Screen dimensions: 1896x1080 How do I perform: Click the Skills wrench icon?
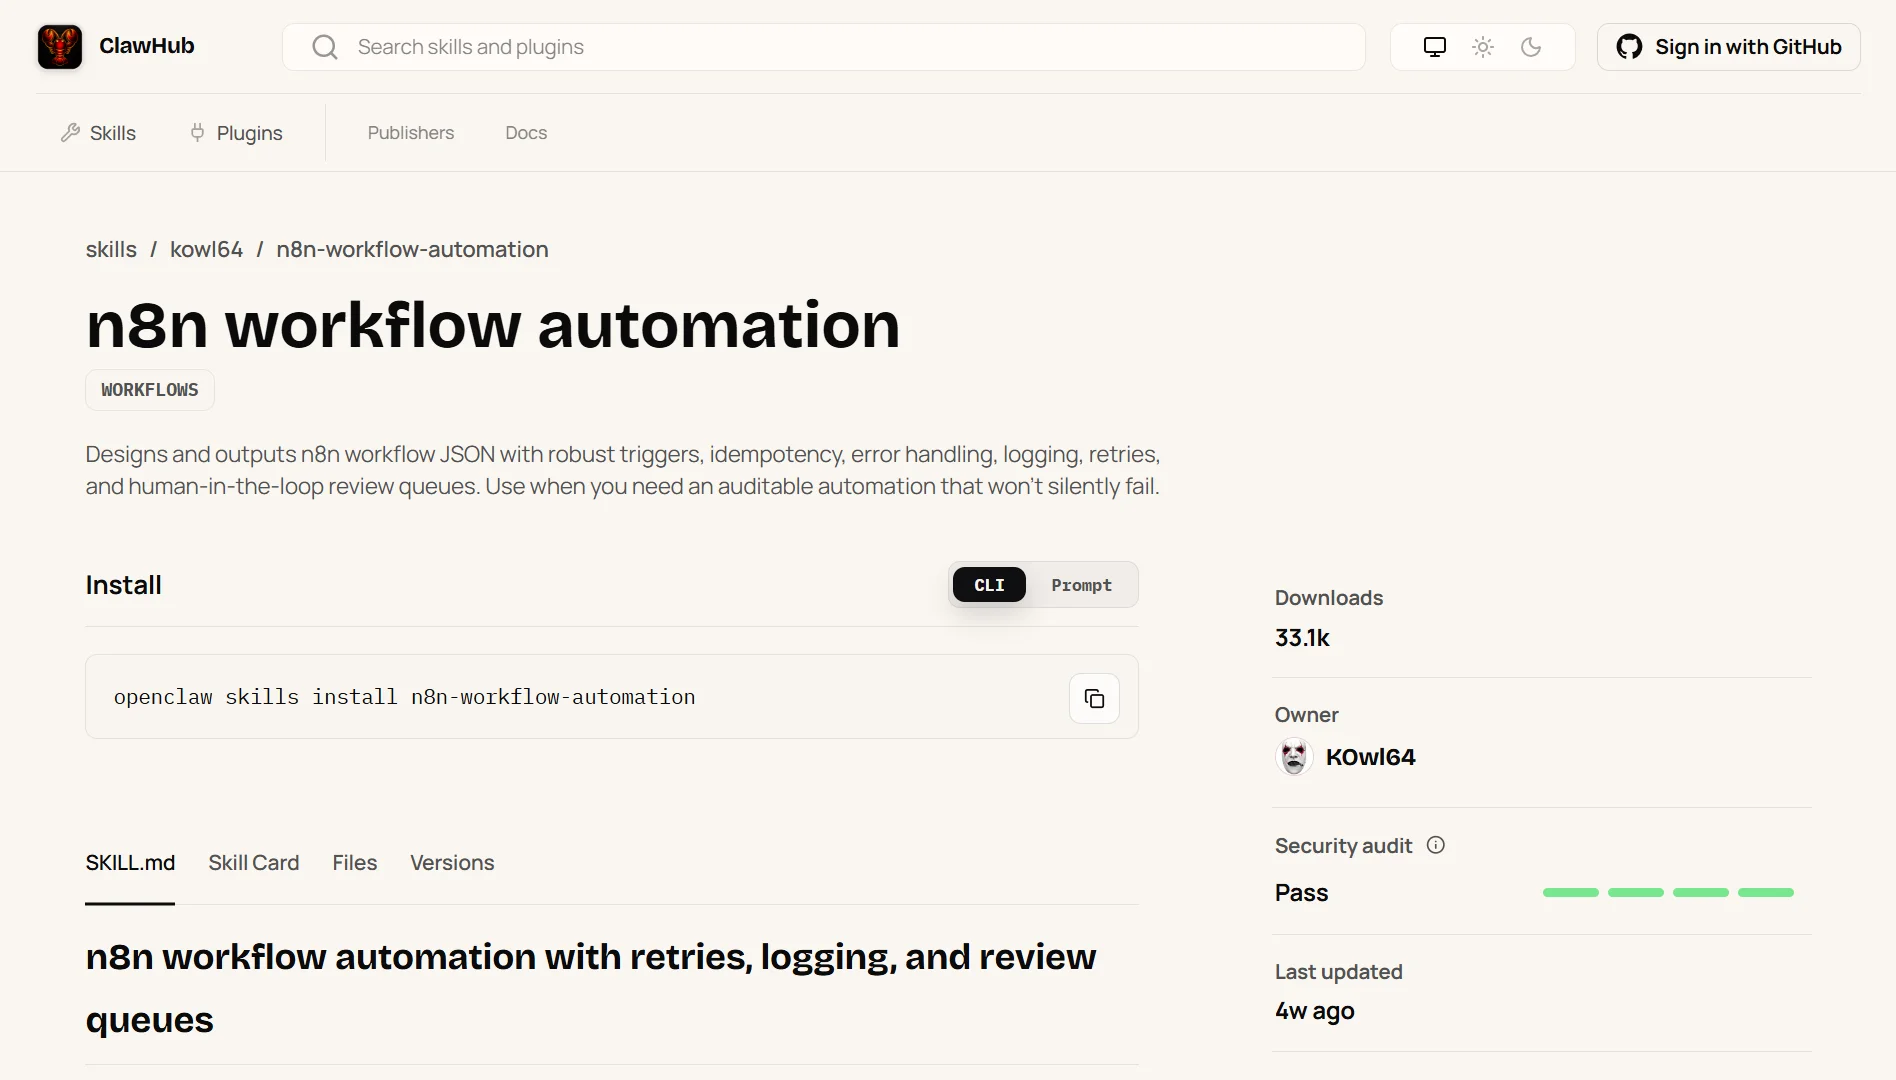click(x=70, y=132)
